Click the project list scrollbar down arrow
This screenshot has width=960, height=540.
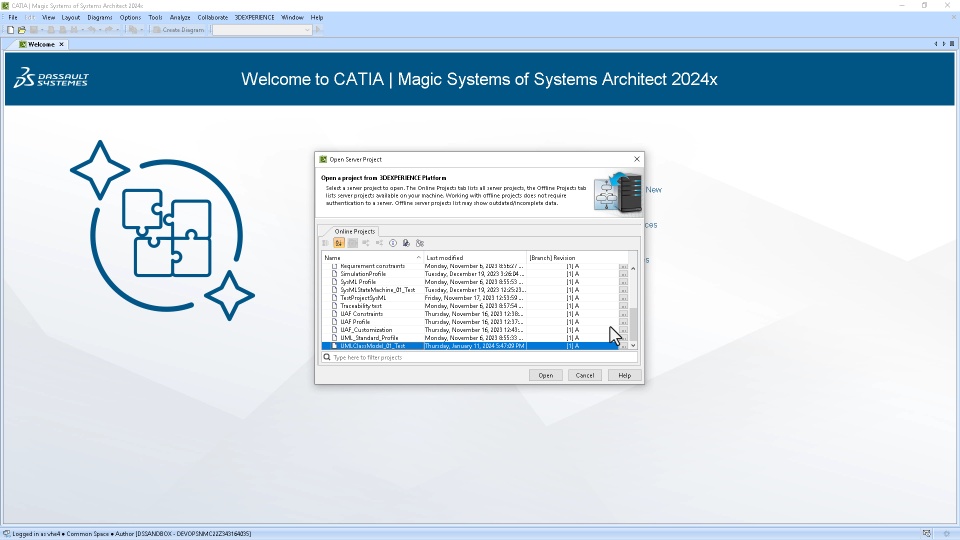633,346
